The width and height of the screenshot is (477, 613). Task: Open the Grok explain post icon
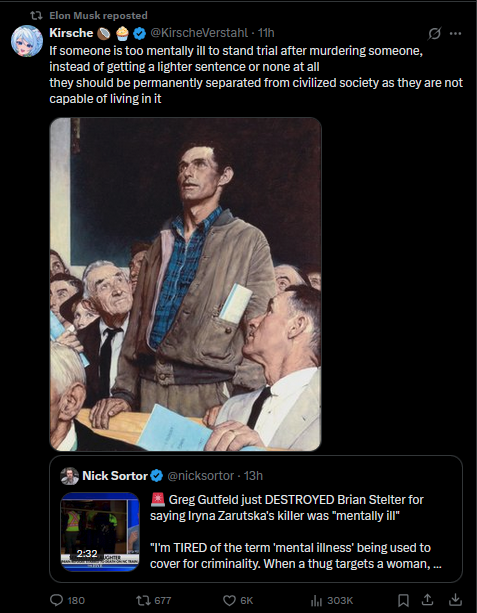(434, 34)
